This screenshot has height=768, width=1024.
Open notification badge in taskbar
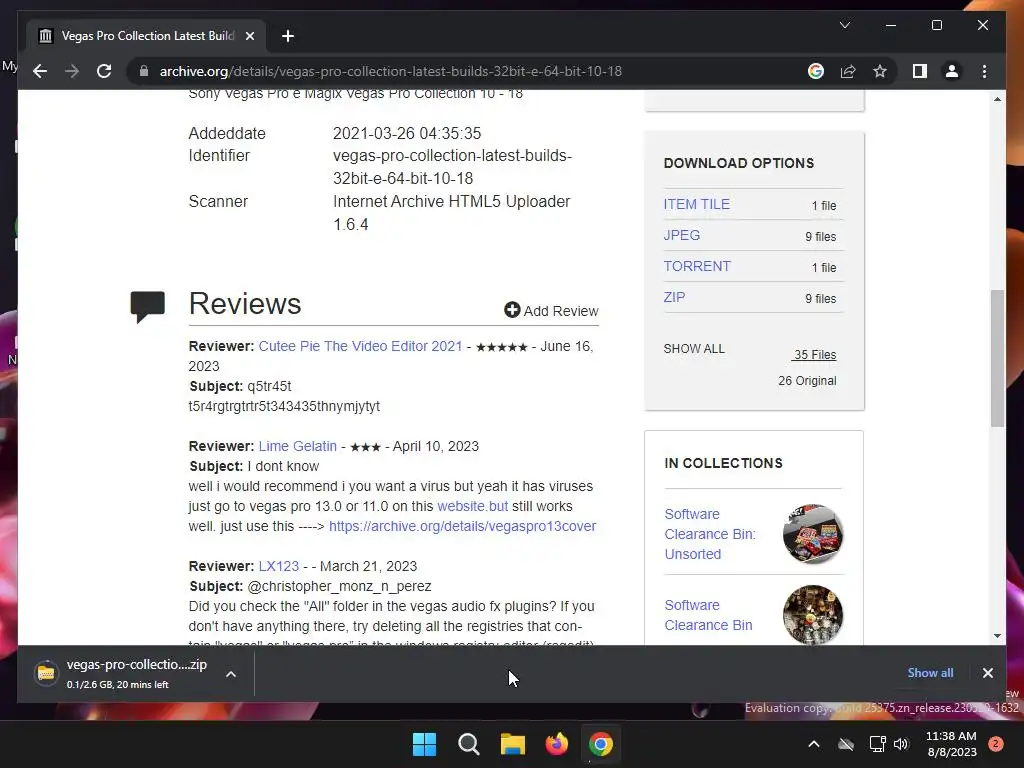pyautogui.click(x=996, y=744)
